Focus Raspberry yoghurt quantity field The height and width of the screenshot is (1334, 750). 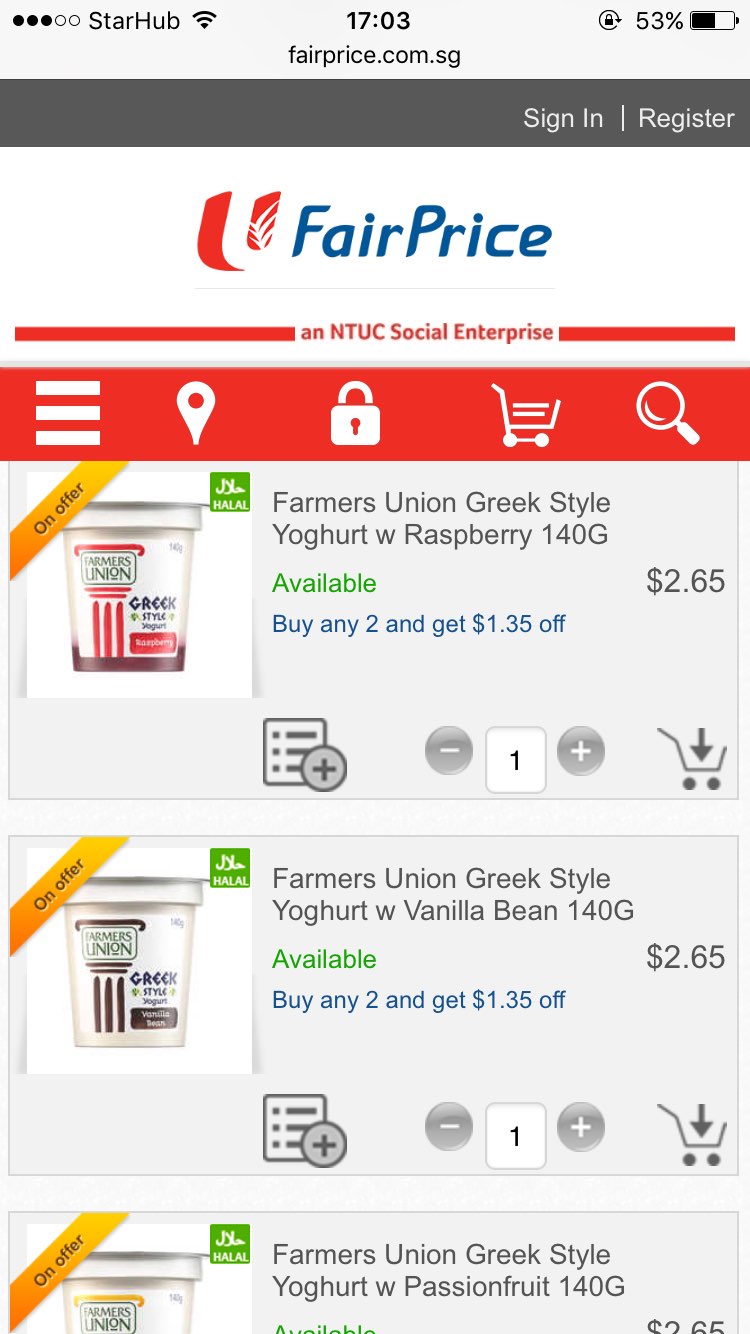516,760
